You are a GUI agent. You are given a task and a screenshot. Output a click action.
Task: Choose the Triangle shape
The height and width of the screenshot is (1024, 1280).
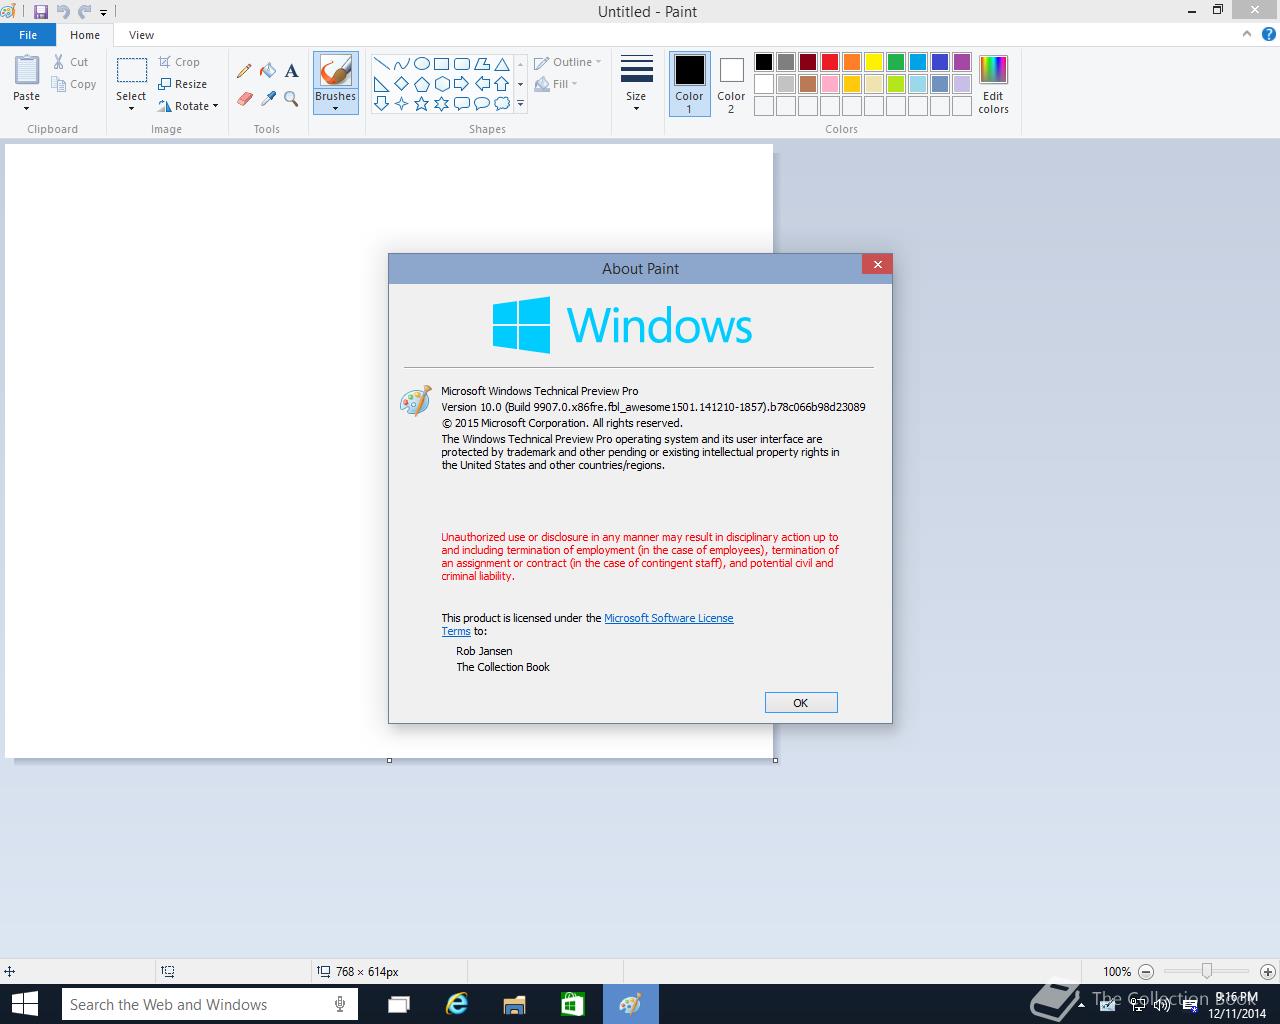pyautogui.click(x=501, y=63)
